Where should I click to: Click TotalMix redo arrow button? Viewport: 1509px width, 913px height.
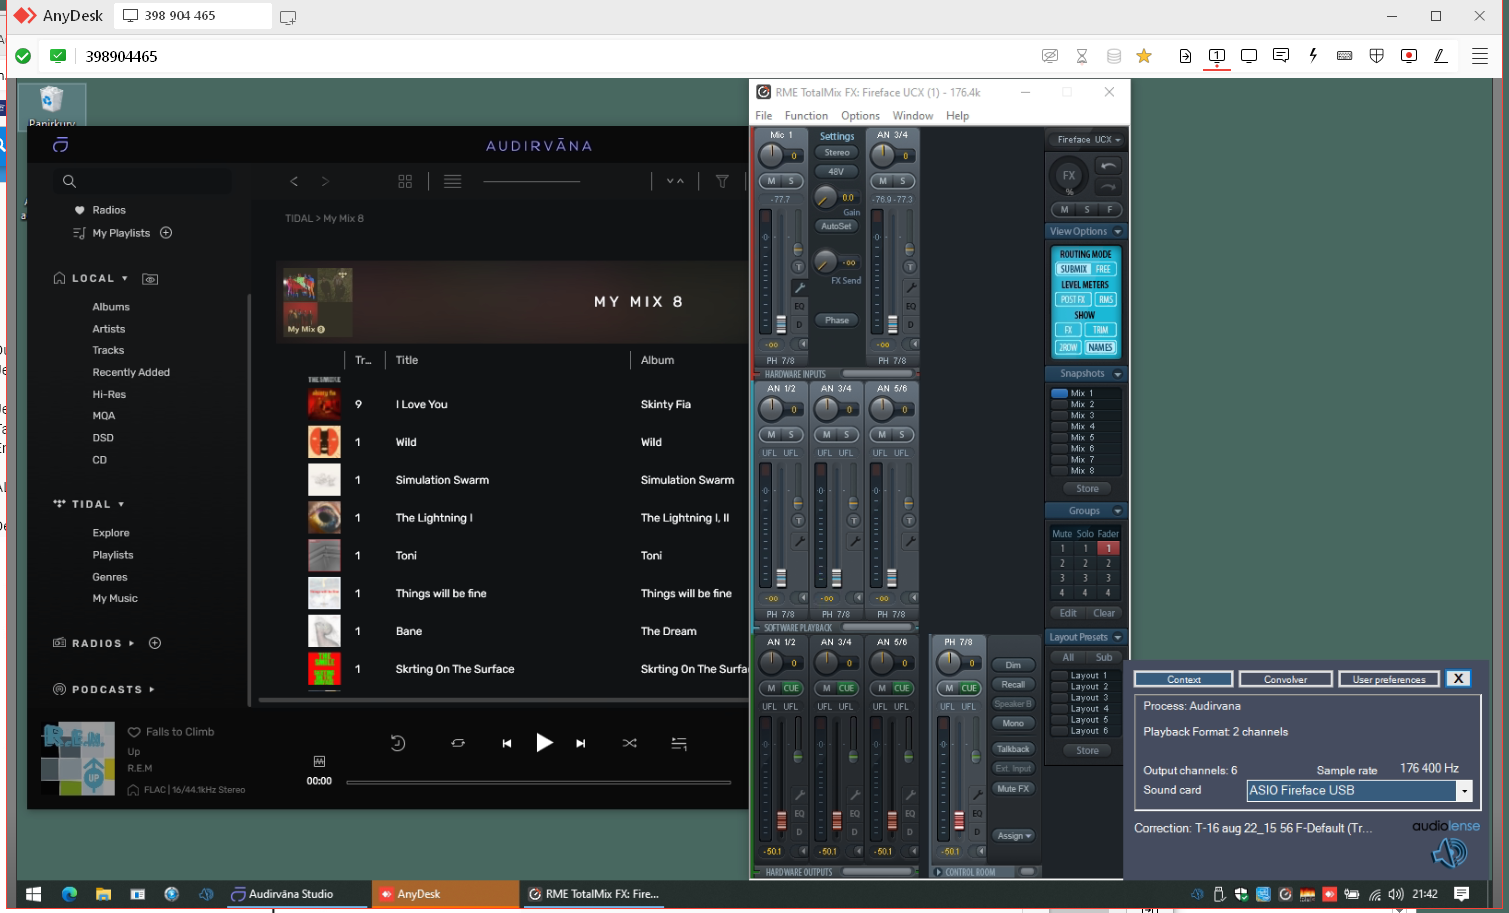pos(1108,186)
